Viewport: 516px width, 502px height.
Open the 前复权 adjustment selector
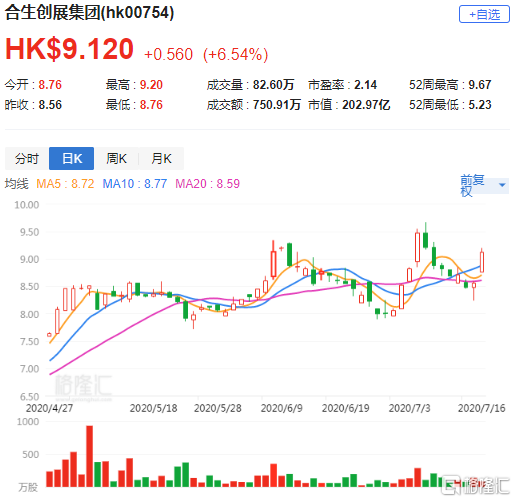pos(484,186)
